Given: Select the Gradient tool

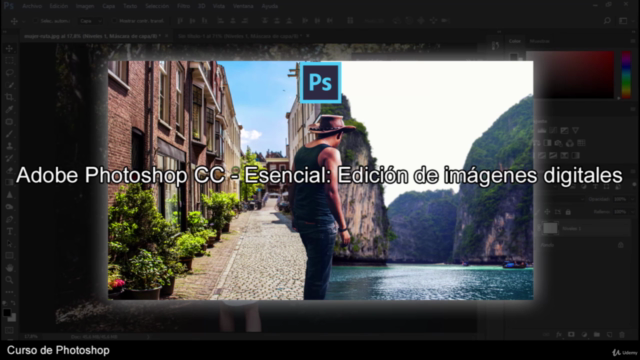Looking at the screenshot, I should 9,183.
